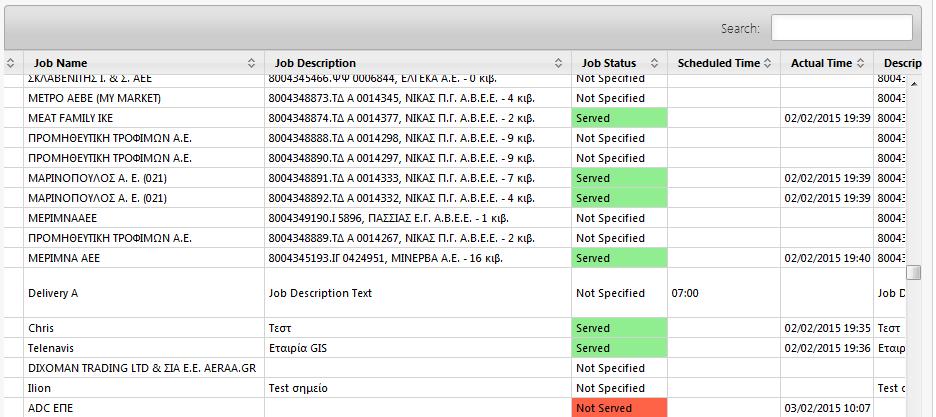The image size is (936, 417).
Task: Select the Chris job row
Action: 455,328
